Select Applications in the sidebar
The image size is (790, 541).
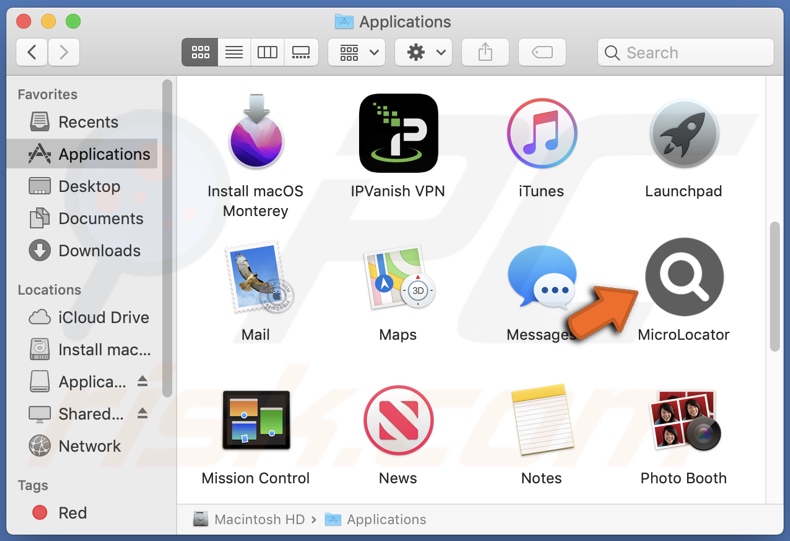83,154
